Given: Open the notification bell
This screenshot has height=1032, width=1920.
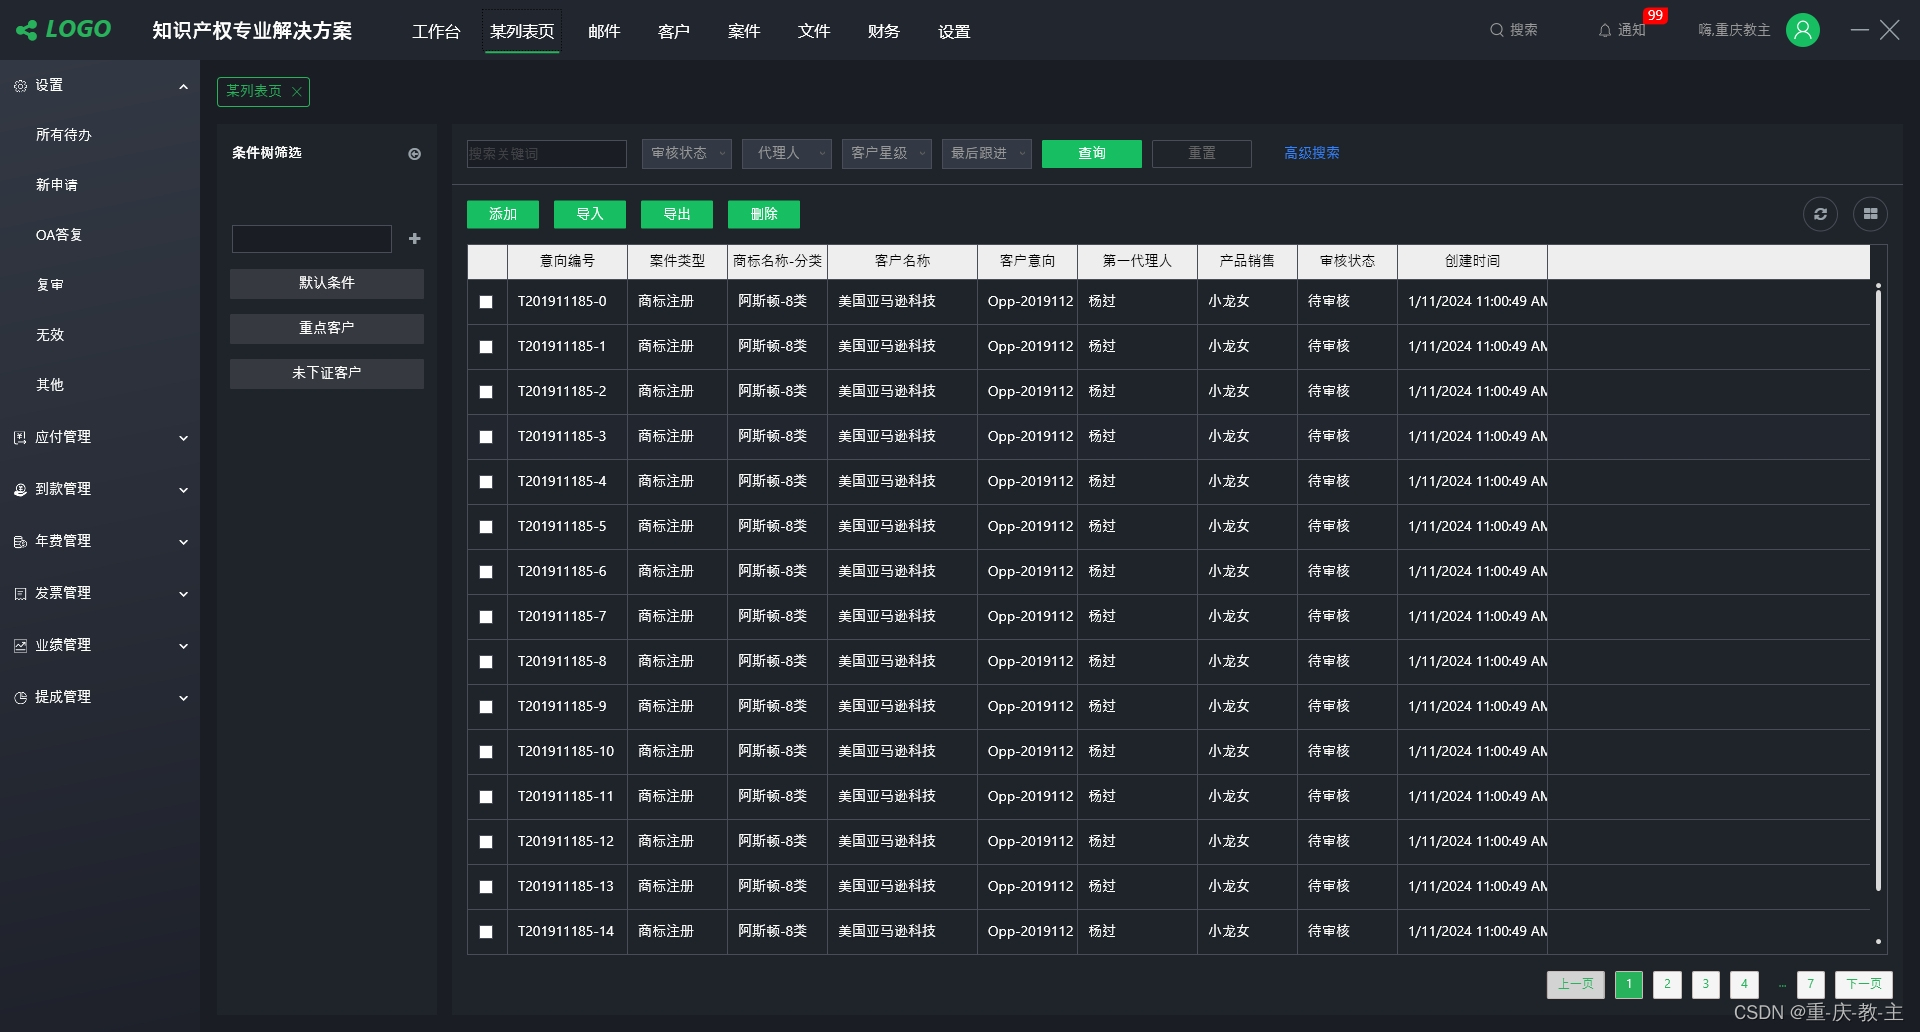Looking at the screenshot, I should pyautogui.click(x=1605, y=30).
